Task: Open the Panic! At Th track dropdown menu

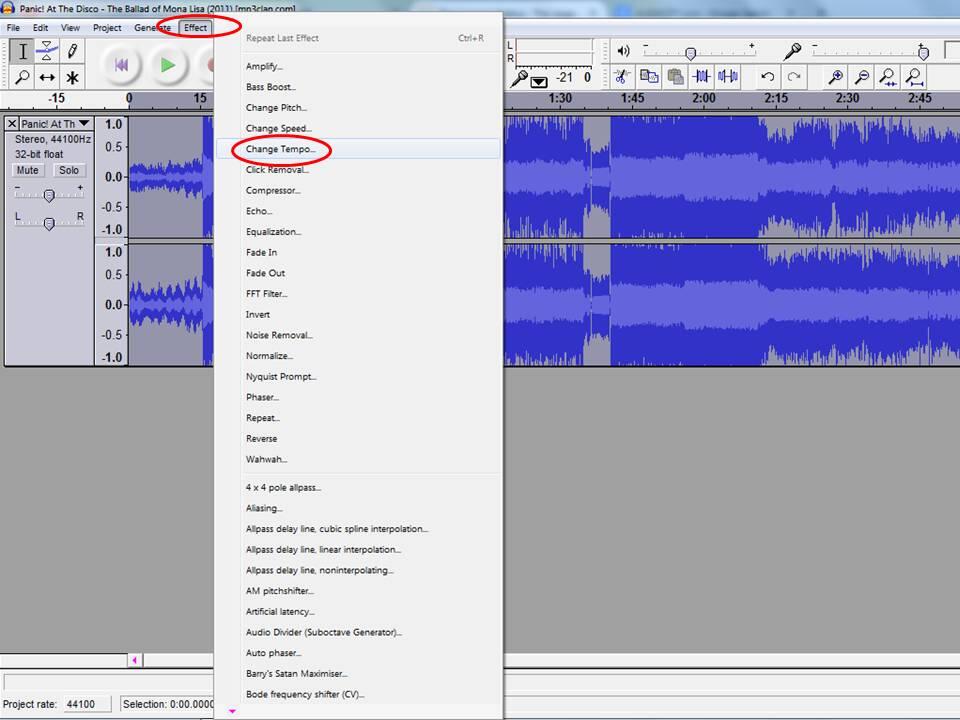Action: pyautogui.click(x=56, y=124)
